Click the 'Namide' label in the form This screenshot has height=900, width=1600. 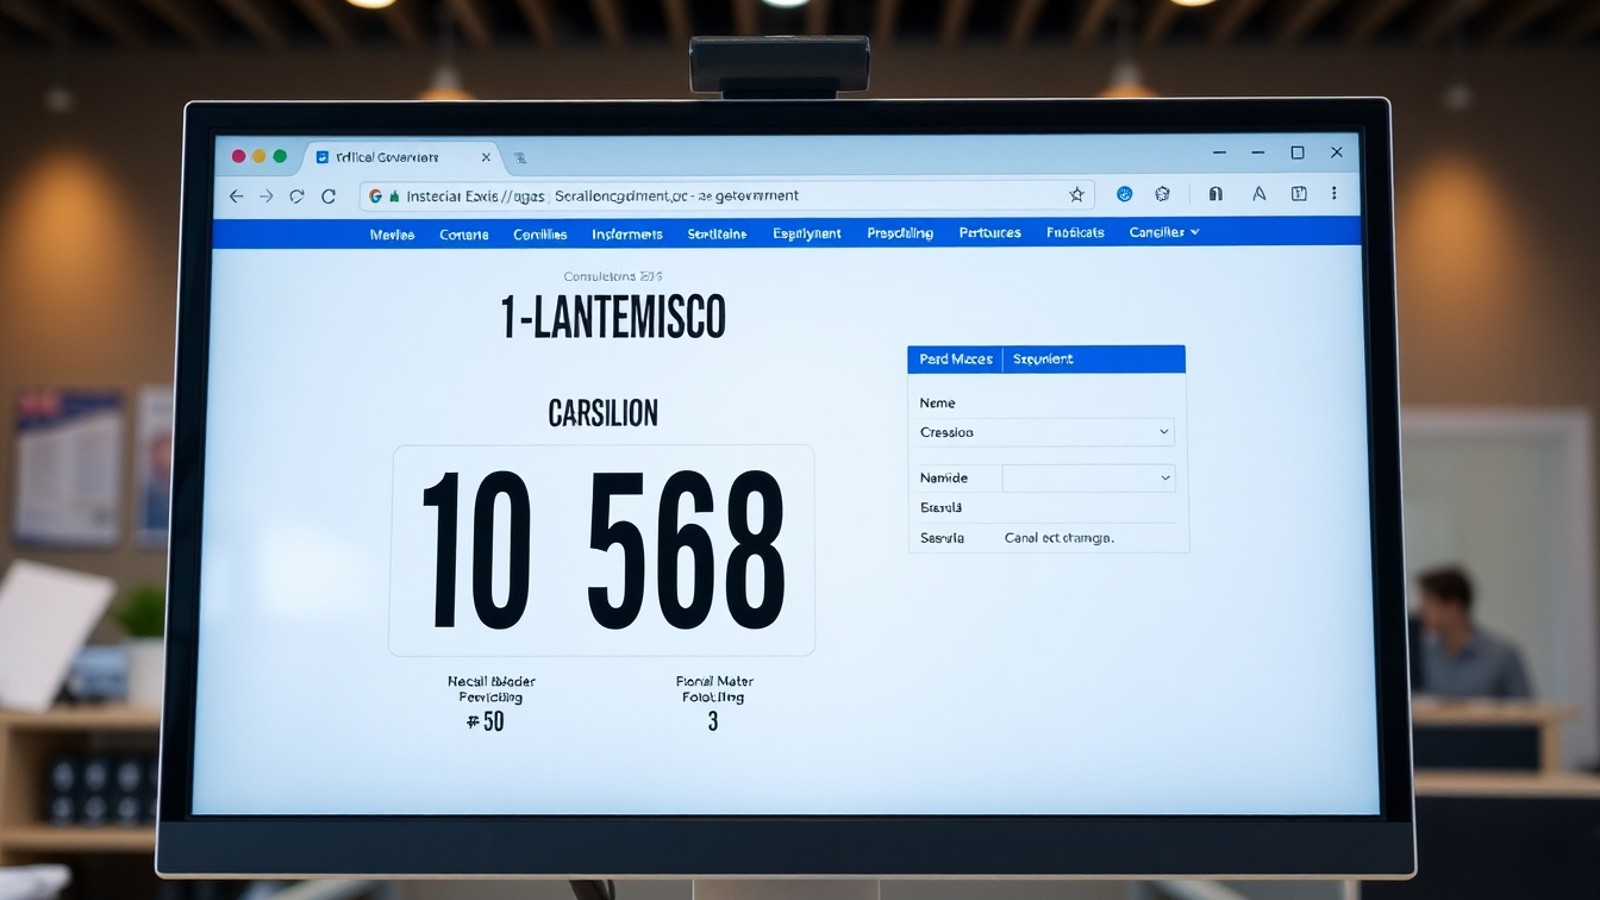(x=944, y=478)
